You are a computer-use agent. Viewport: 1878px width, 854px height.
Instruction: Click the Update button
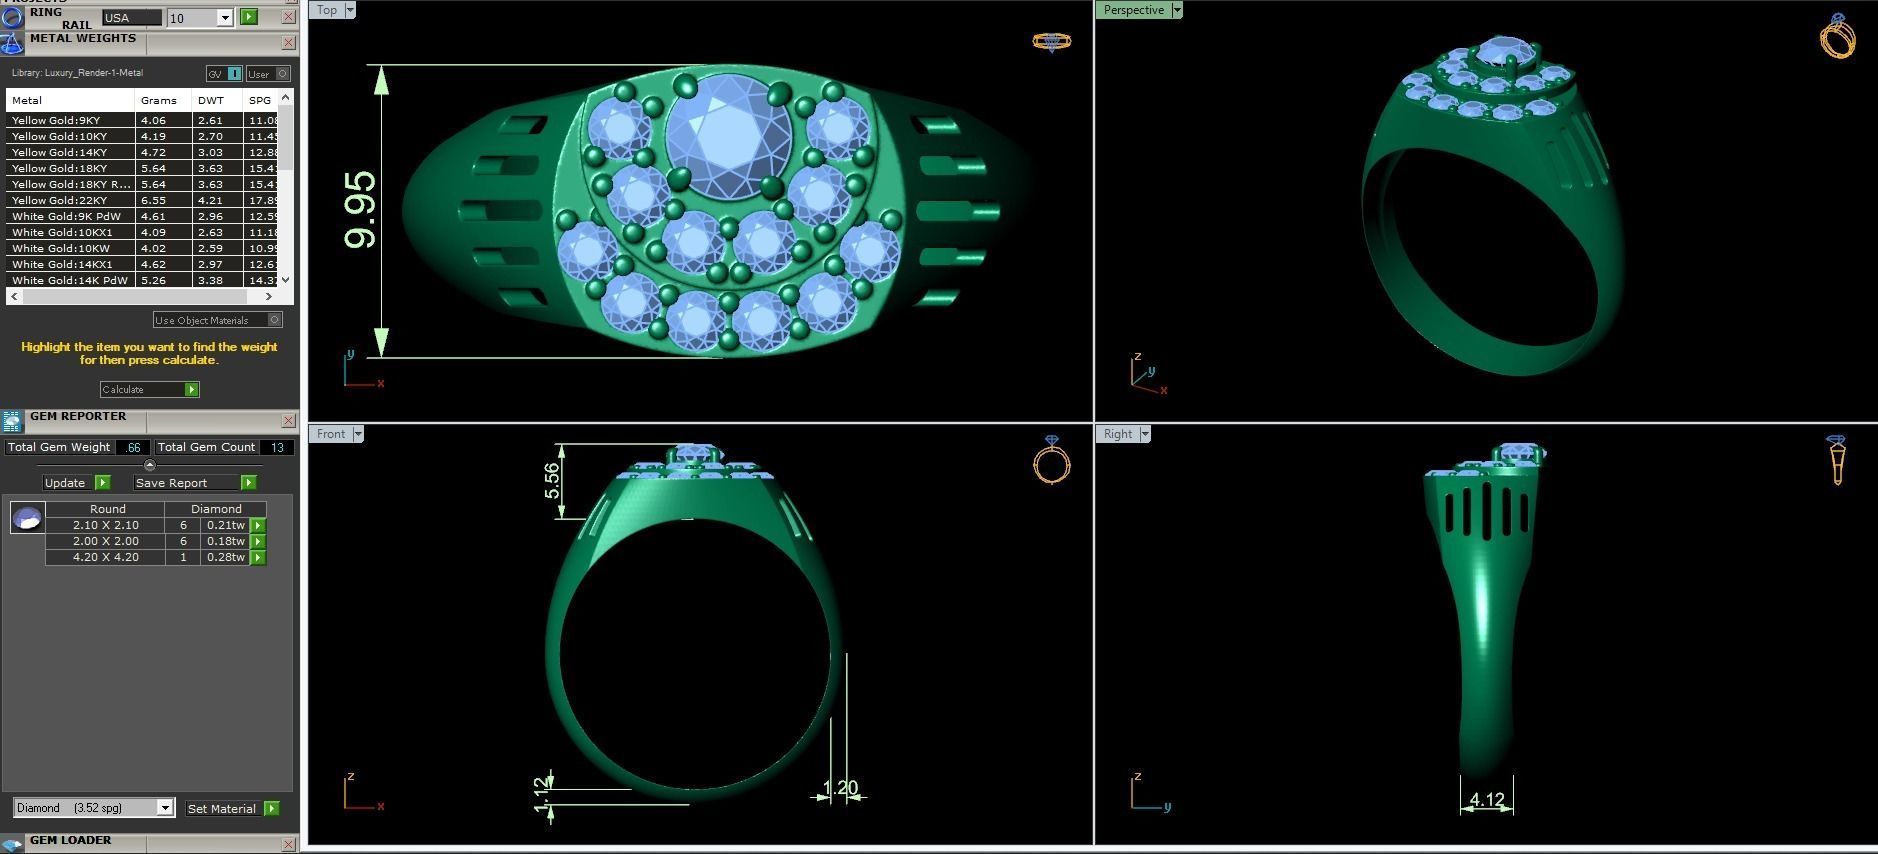tap(66, 482)
